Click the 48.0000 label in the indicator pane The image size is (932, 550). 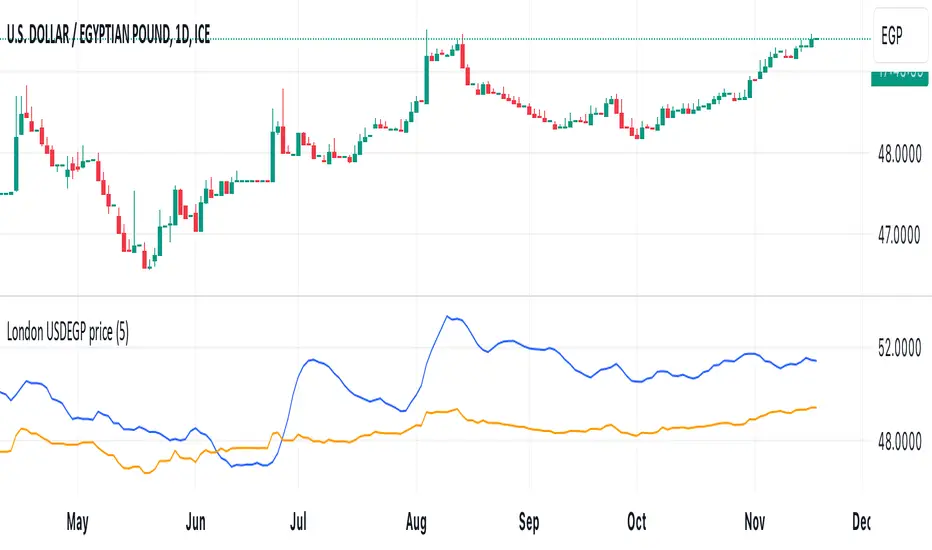pos(898,440)
